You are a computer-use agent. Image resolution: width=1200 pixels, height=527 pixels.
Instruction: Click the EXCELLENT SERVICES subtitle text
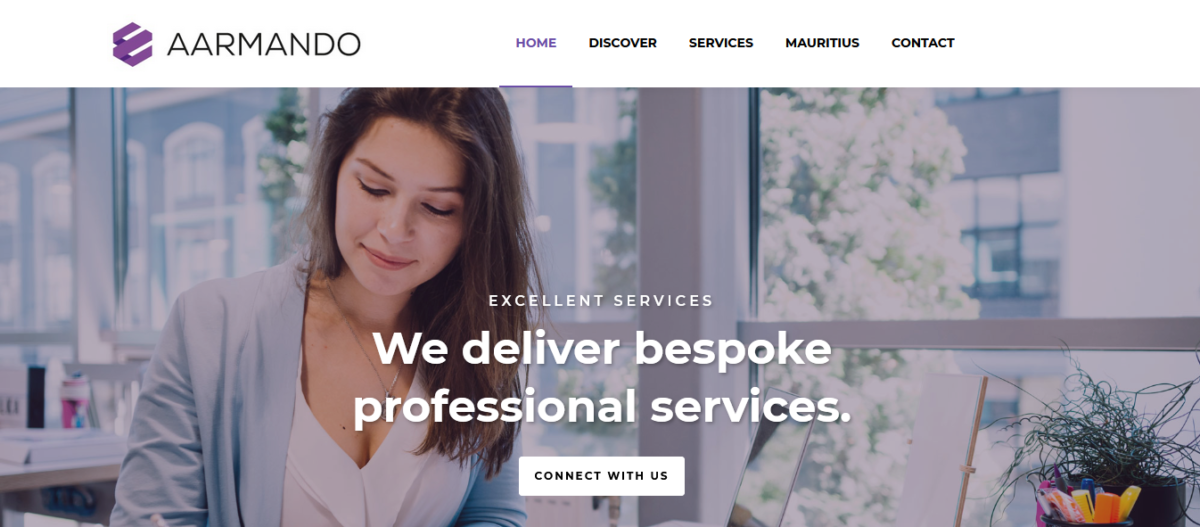pyautogui.click(x=601, y=300)
